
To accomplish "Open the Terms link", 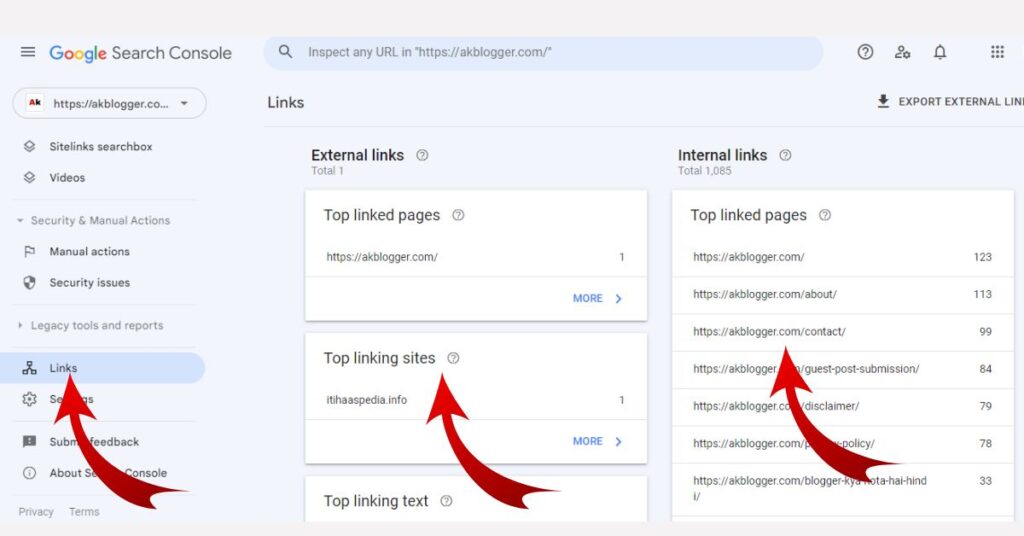I will pos(84,512).
